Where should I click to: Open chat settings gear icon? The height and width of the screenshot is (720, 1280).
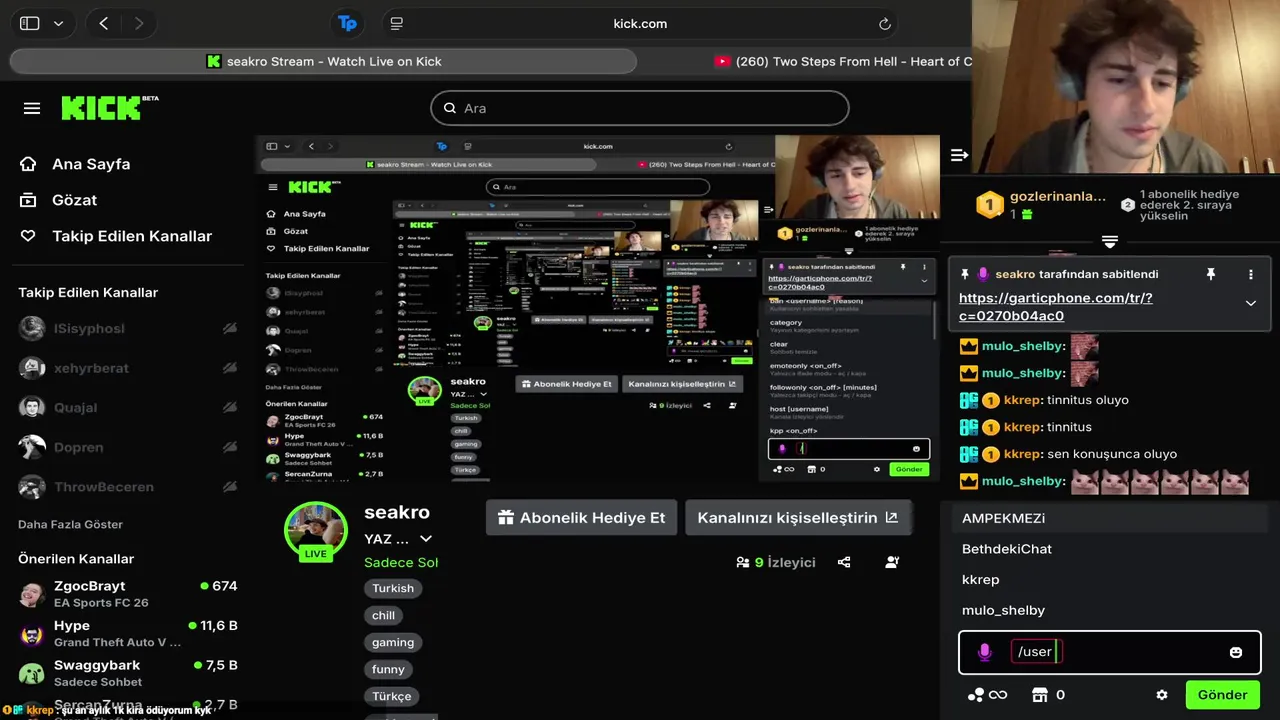coord(1161,695)
